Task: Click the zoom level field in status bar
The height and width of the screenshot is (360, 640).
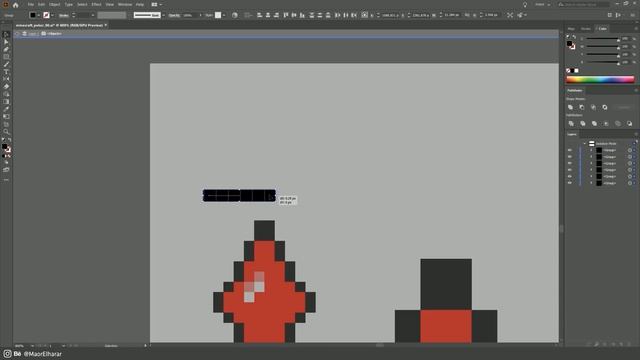Action: [x=21, y=346]
